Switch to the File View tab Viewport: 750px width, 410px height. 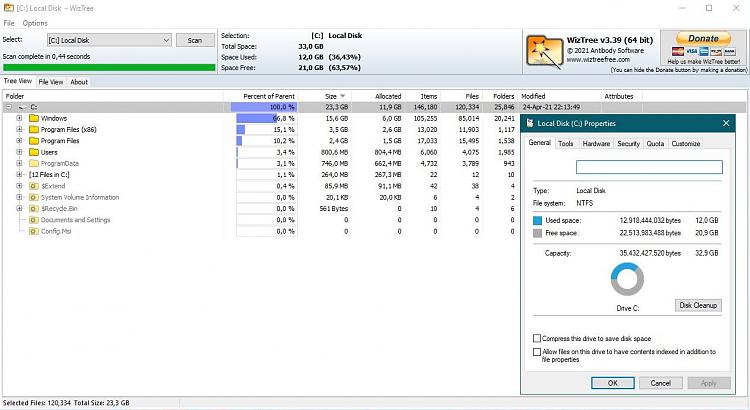click(x=51, y=82)
